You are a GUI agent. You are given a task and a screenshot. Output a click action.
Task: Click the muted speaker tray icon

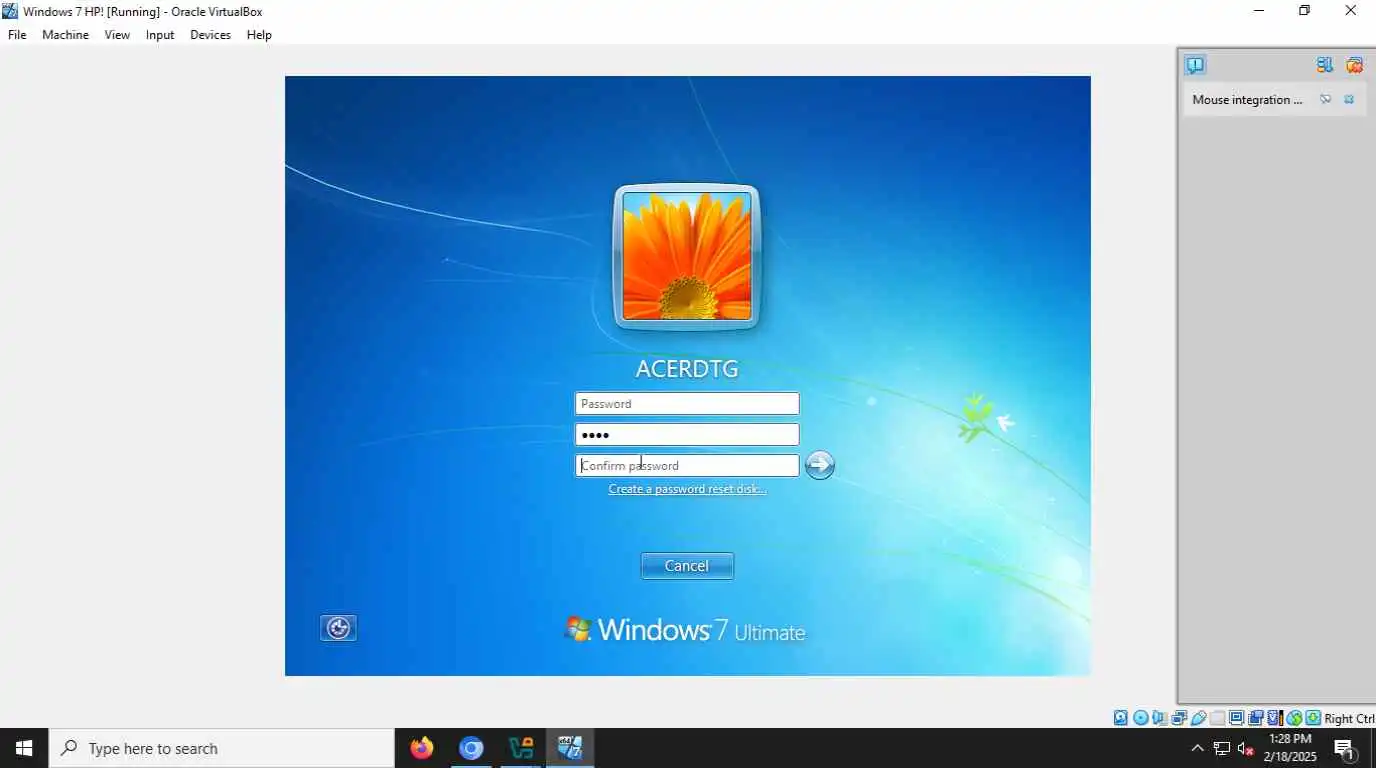pos(1246,748)
